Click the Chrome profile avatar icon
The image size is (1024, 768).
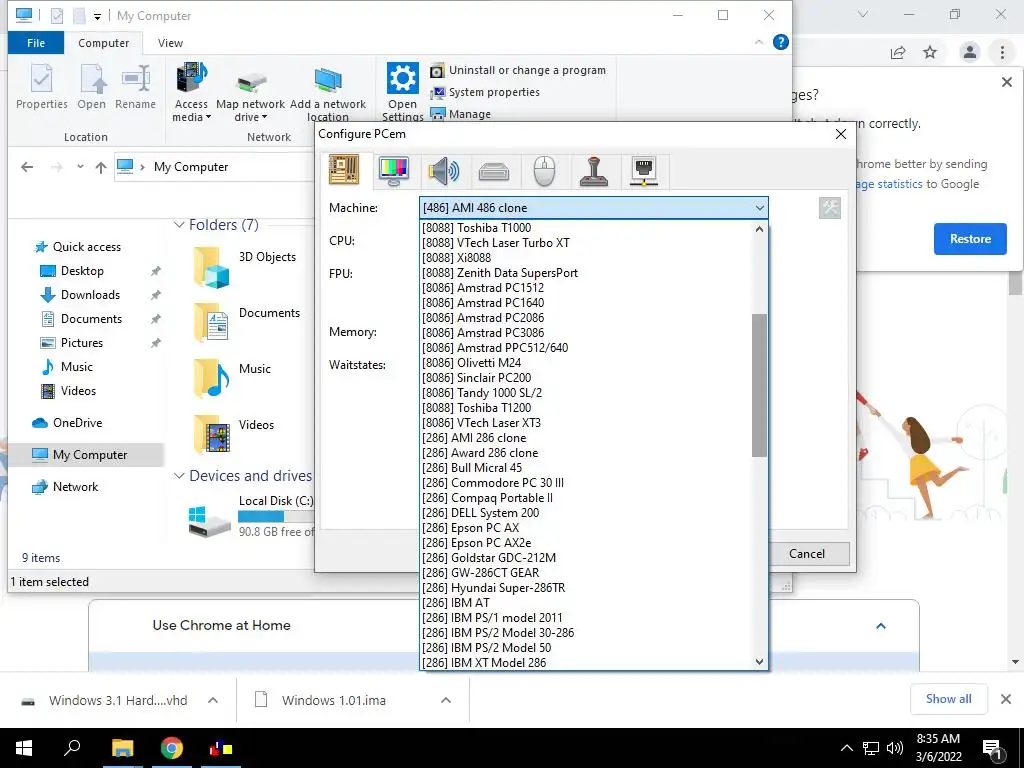click(970, 52)
